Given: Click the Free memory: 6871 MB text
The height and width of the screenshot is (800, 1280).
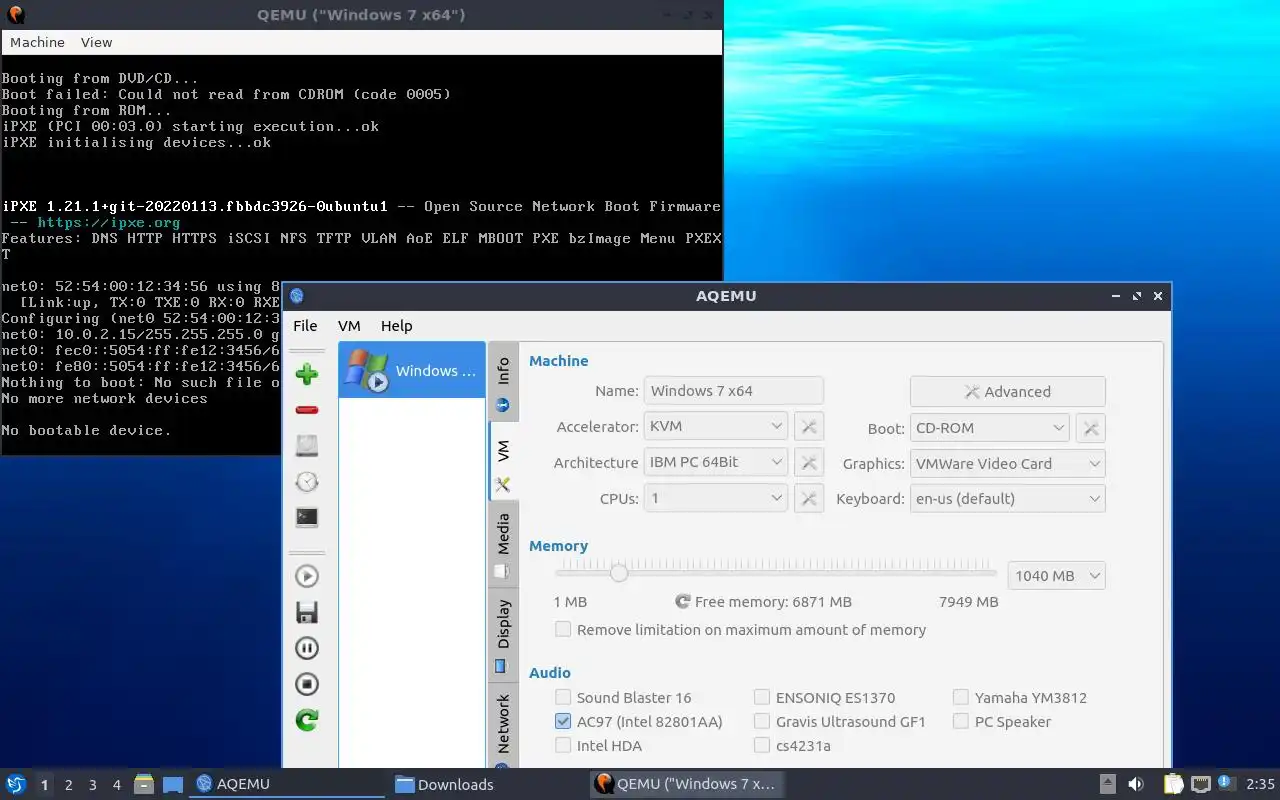Looking at the screenshot, I should point(773,602).
